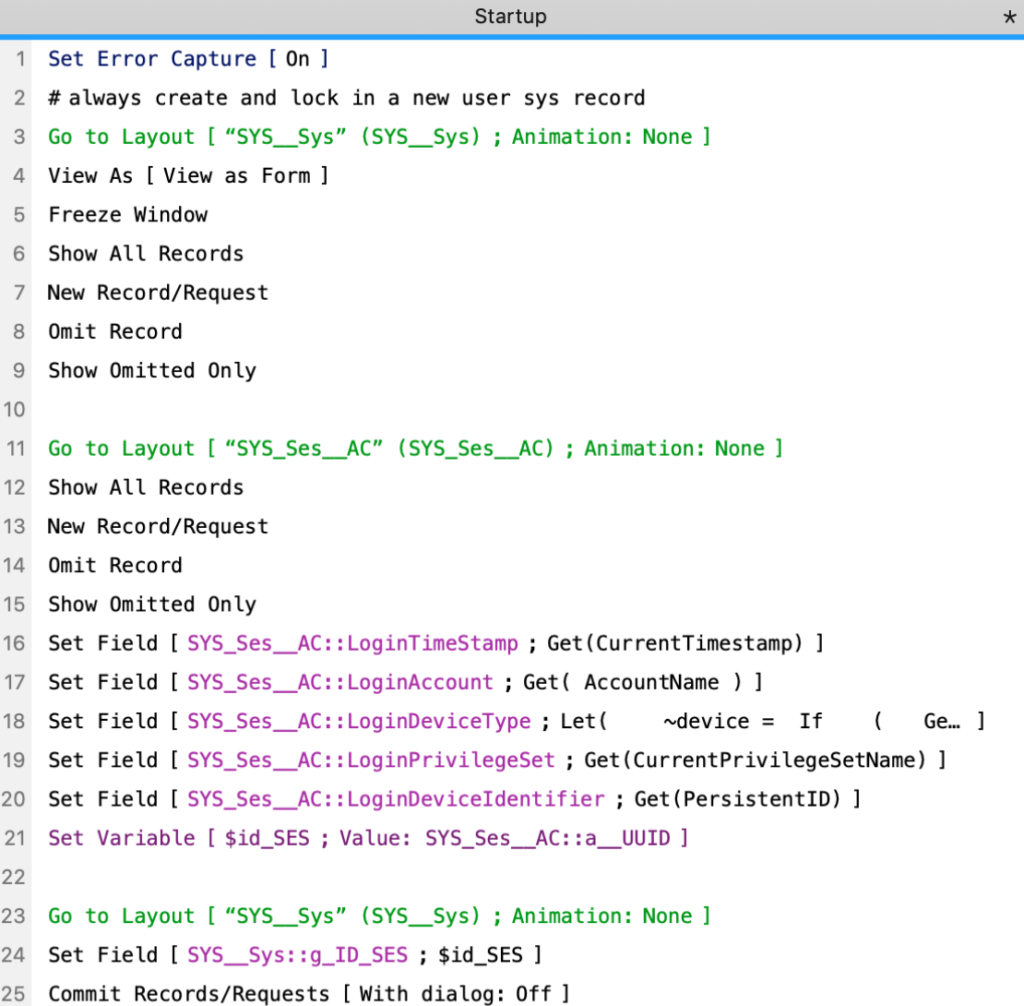Select Set Field LoginPrivilegeSet step
The width and height of the screenshot is (1024, 1006).
498,760
